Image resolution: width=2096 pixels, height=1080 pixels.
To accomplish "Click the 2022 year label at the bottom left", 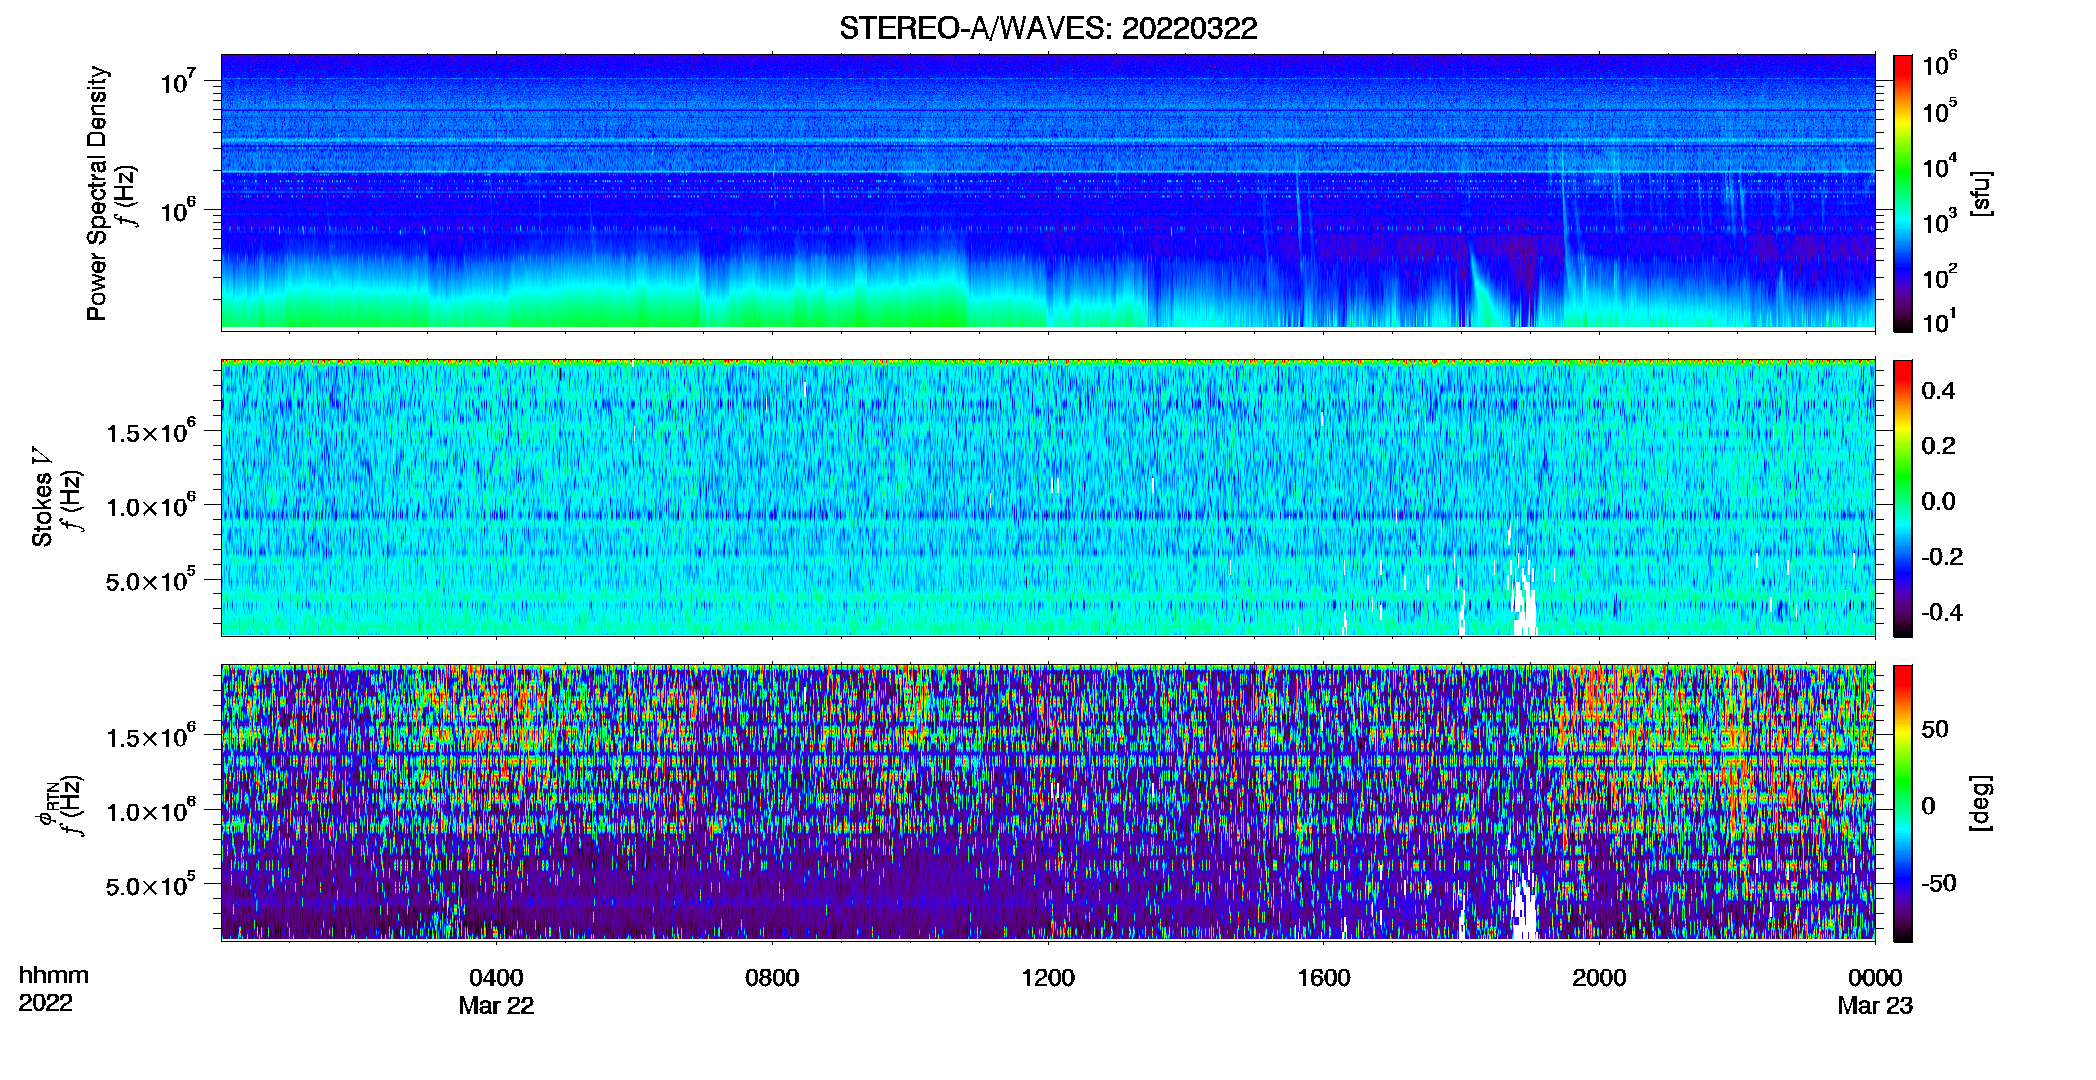I will click(45, 1003).
